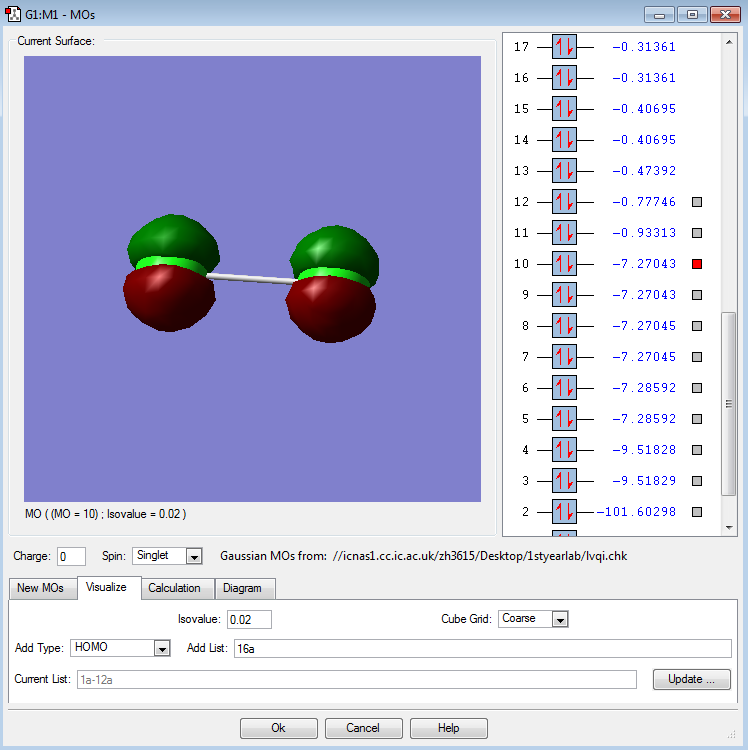748x750 pixels.
Task: Click energy value -101.60298 of orbital 2
Action: pos(636,512)
